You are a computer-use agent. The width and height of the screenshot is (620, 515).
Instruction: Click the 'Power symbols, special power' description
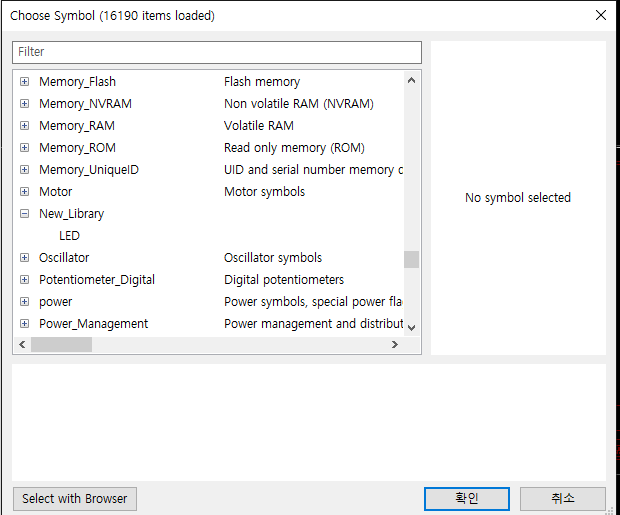point(313,302)
